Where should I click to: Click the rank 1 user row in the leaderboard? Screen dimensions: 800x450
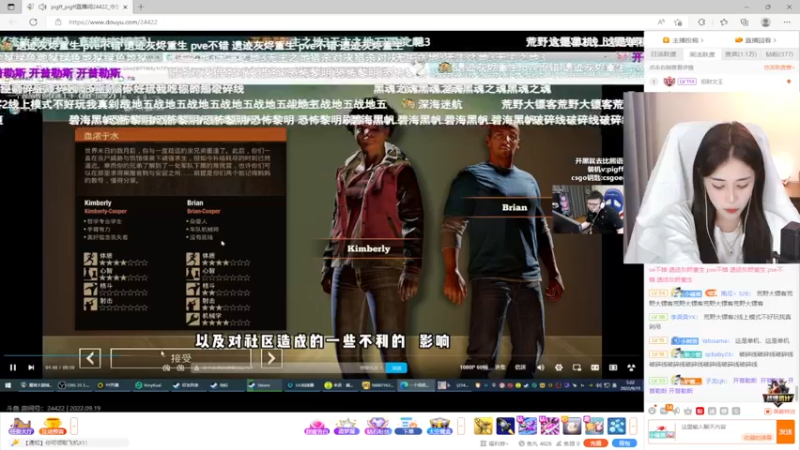click(x=721, y=82)
